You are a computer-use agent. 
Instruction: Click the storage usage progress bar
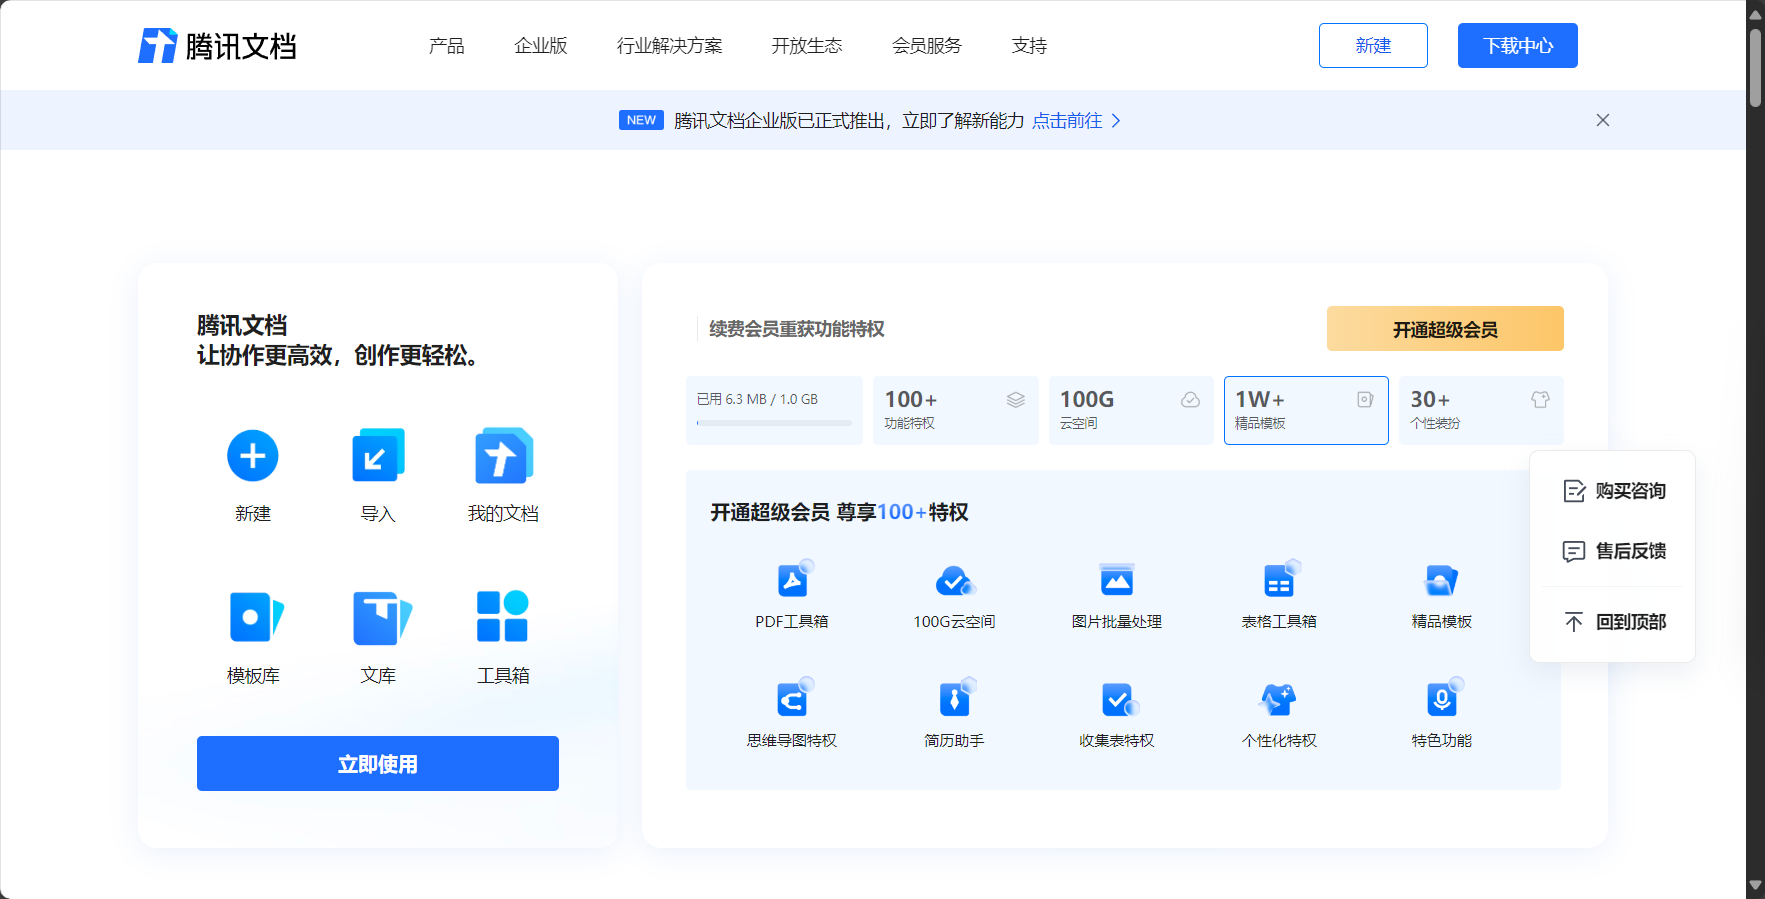click(x=774, y=423)
